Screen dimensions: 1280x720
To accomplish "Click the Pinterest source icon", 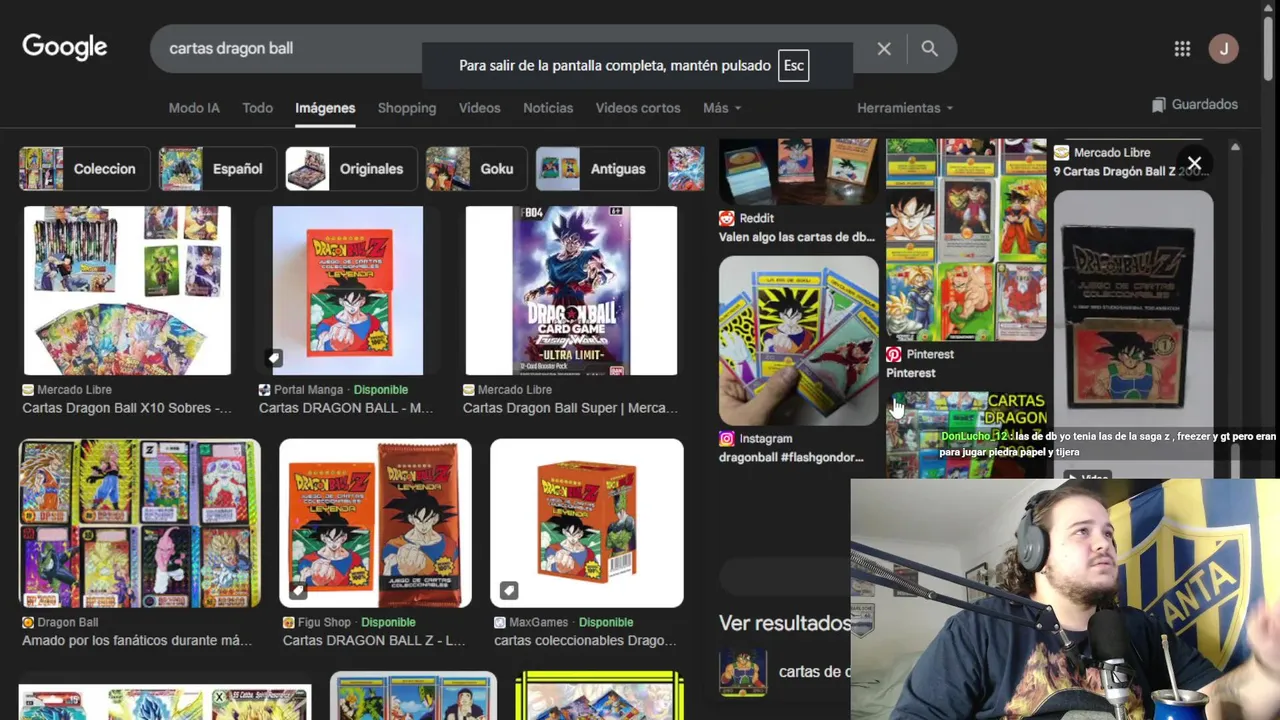I will (x=894, y=354).
